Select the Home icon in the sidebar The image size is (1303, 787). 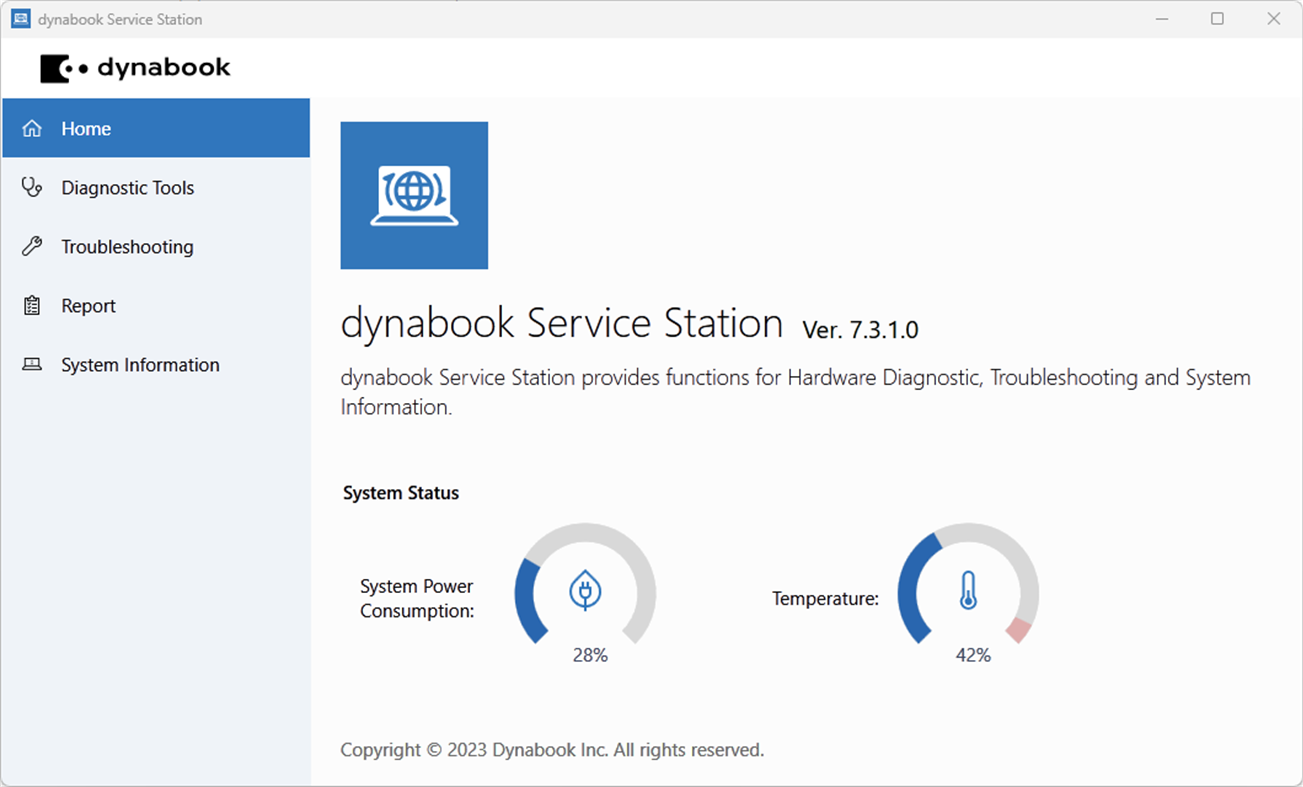pos(33,128)
